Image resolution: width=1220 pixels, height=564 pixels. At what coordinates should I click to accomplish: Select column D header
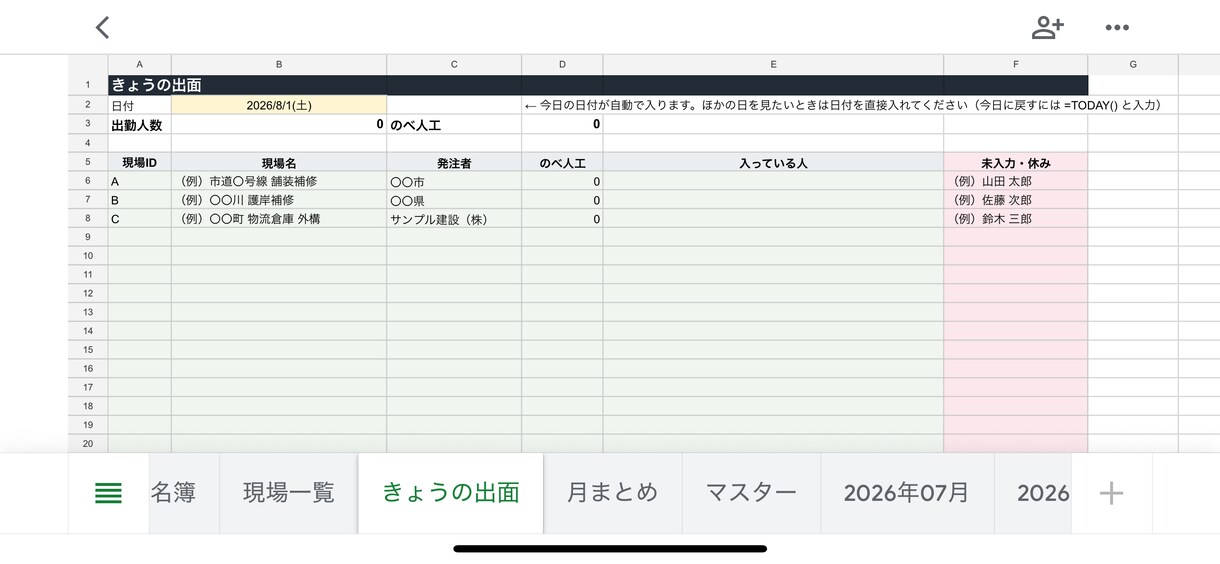(x=562, y=65)
